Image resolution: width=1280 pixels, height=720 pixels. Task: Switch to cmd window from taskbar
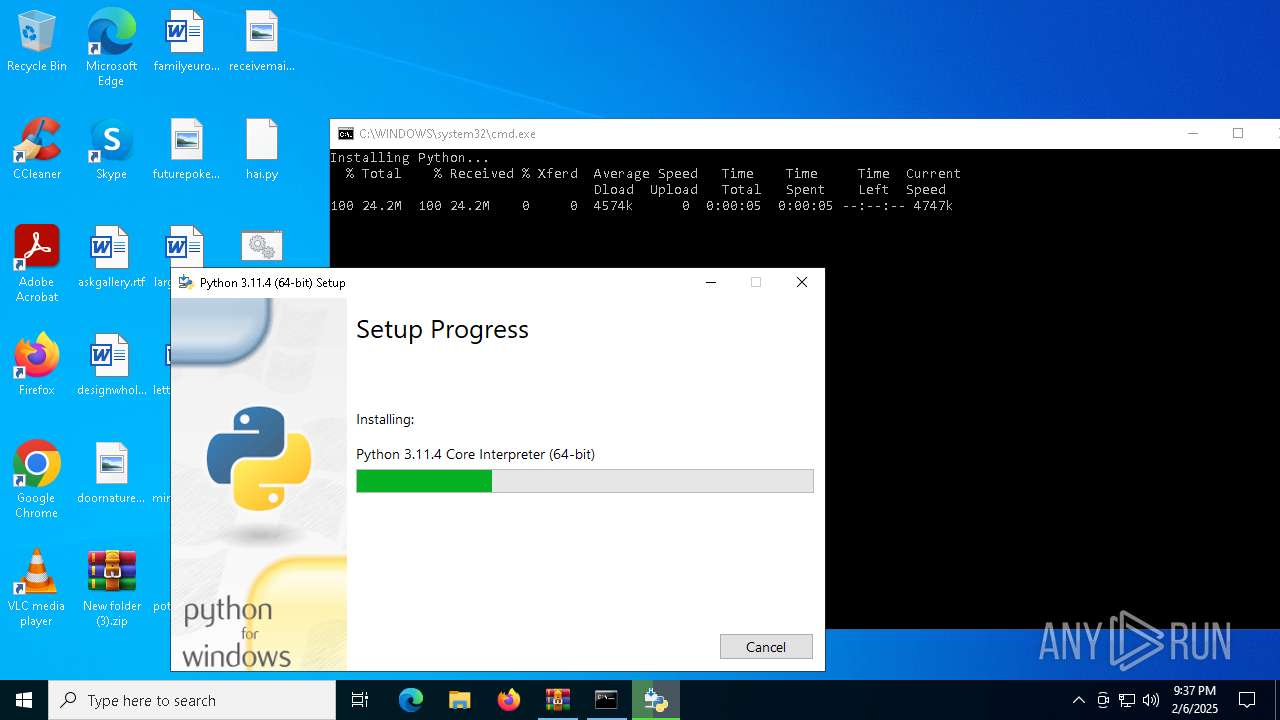pyautogui.click(x=606, y=700)
